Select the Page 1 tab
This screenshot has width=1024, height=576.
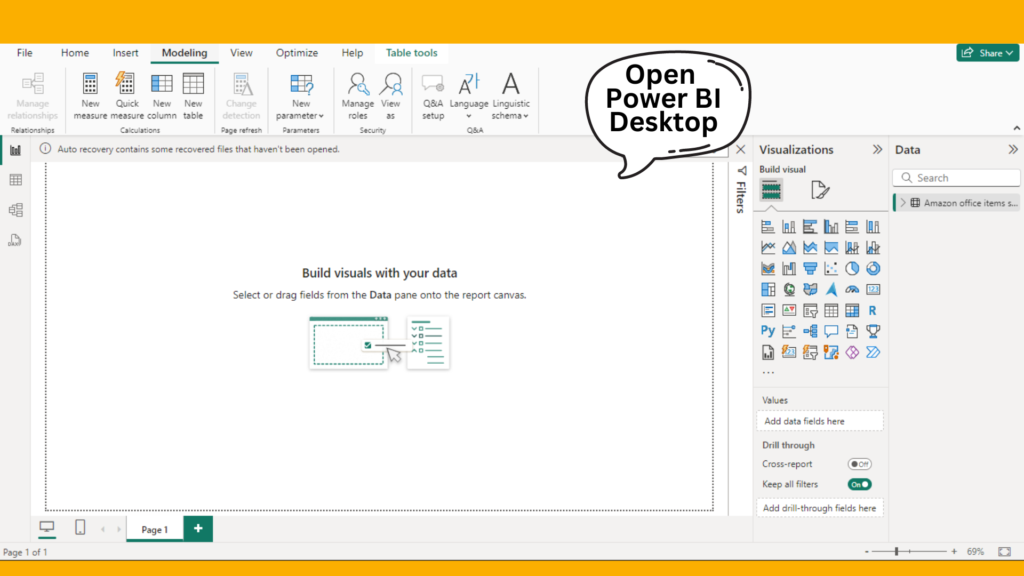(x=155, y=529)
